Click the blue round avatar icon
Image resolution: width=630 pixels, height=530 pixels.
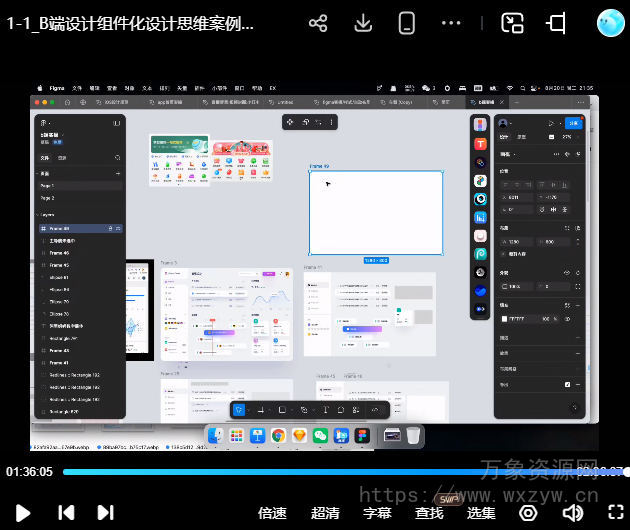[610, 23]
